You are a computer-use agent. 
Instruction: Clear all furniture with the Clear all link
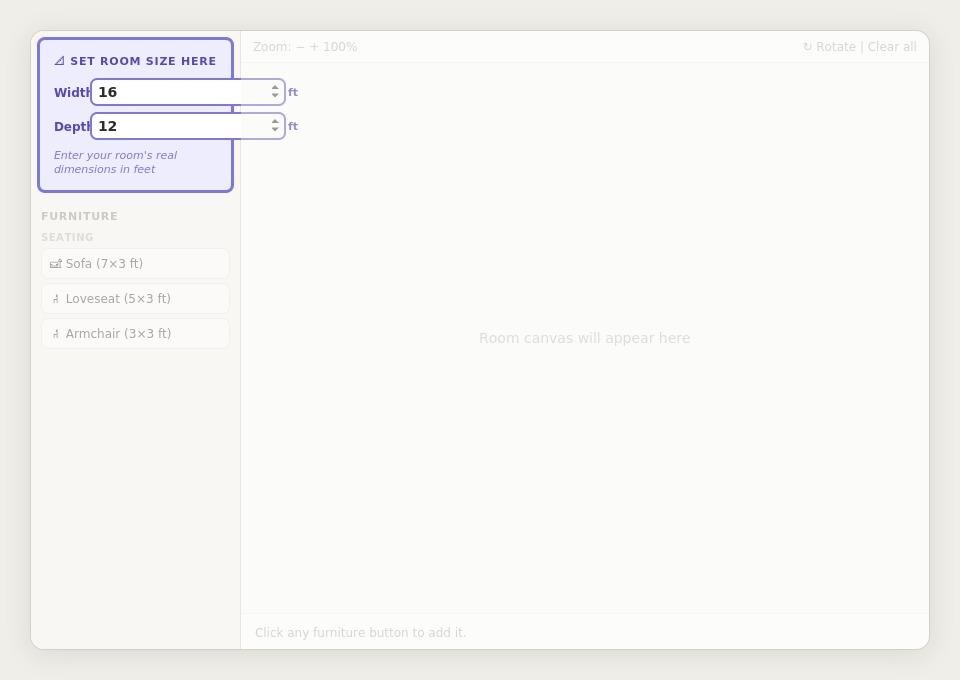pyautogui.click(x=892, y=47)
